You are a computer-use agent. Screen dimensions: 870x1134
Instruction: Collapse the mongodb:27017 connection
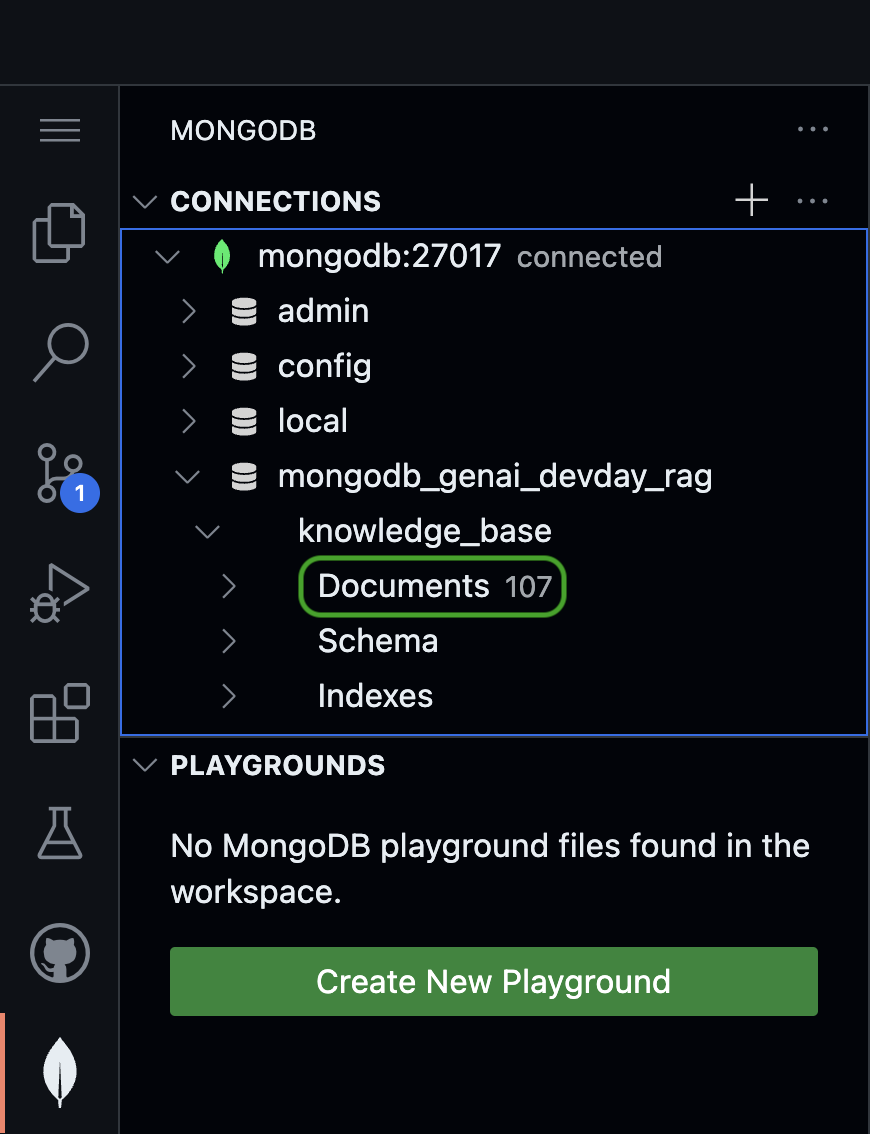(x=168, y=257)
